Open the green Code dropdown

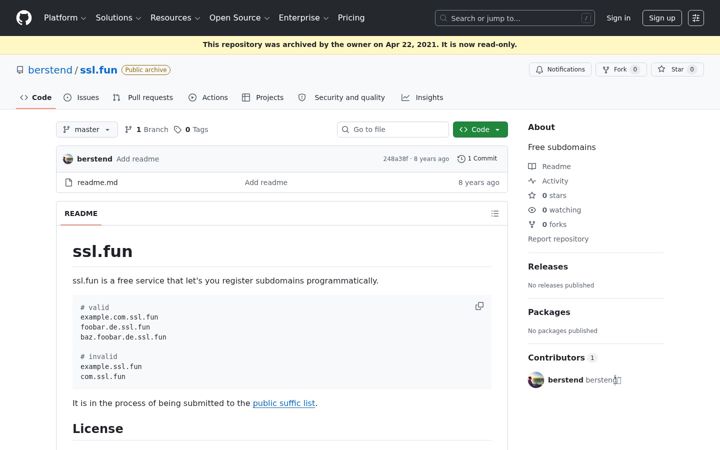[480, 129]
